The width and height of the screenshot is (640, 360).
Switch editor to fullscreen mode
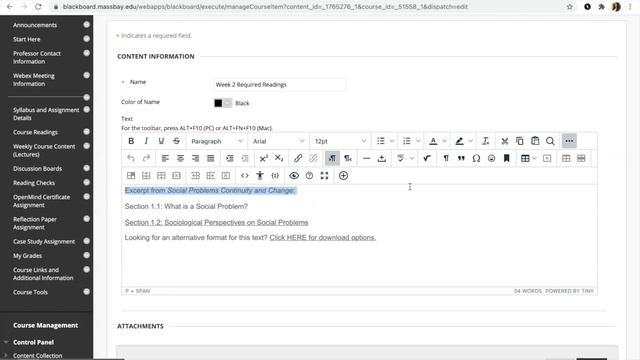pos(324,176)
